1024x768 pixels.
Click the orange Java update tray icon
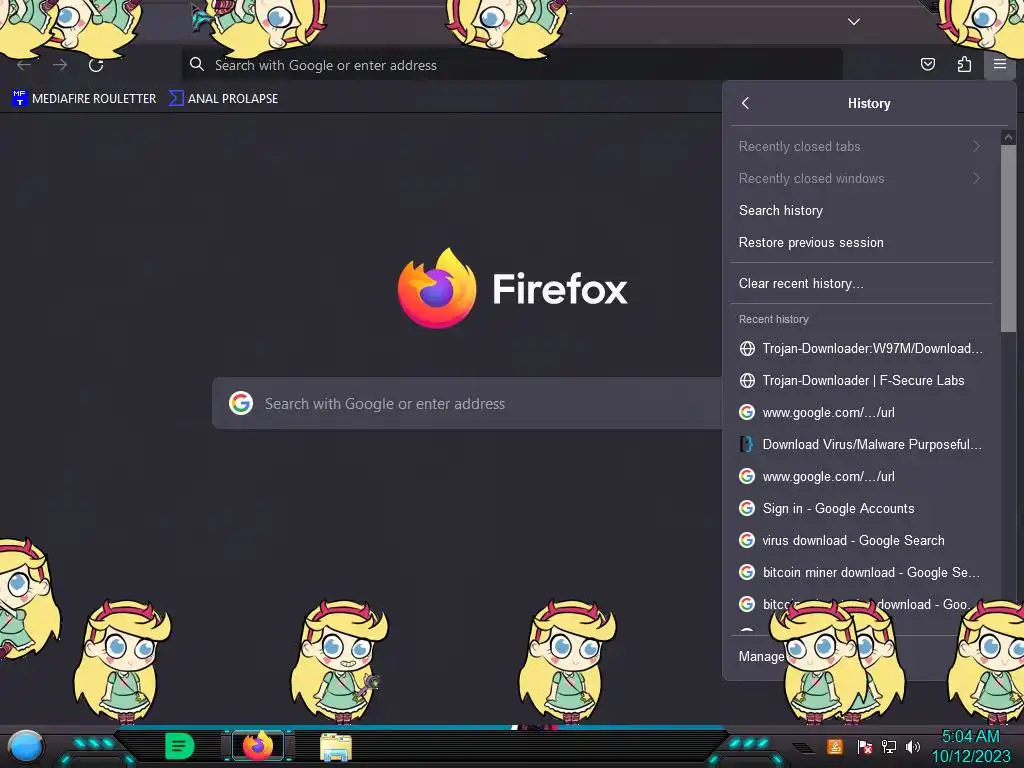pos(834,746)
